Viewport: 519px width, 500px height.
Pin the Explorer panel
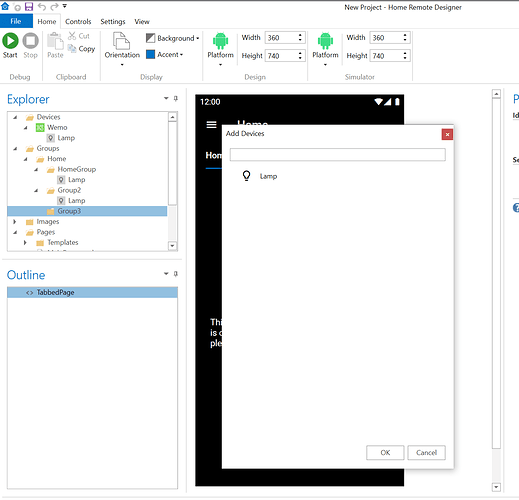[x=176, y=98]
